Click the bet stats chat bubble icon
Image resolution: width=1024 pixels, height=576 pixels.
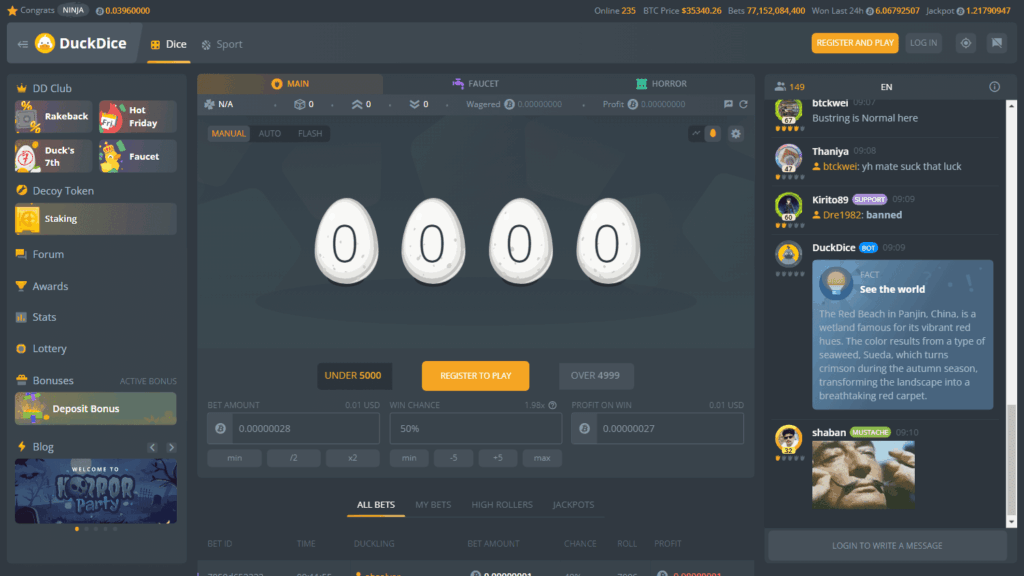pyautogui.click(x=728, y=104)
